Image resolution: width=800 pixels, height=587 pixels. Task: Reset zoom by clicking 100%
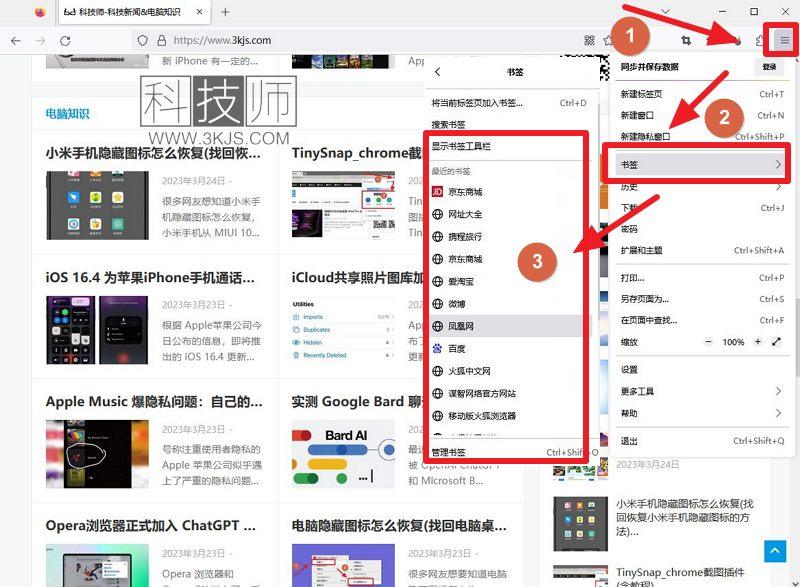click(x=733, y=342)
